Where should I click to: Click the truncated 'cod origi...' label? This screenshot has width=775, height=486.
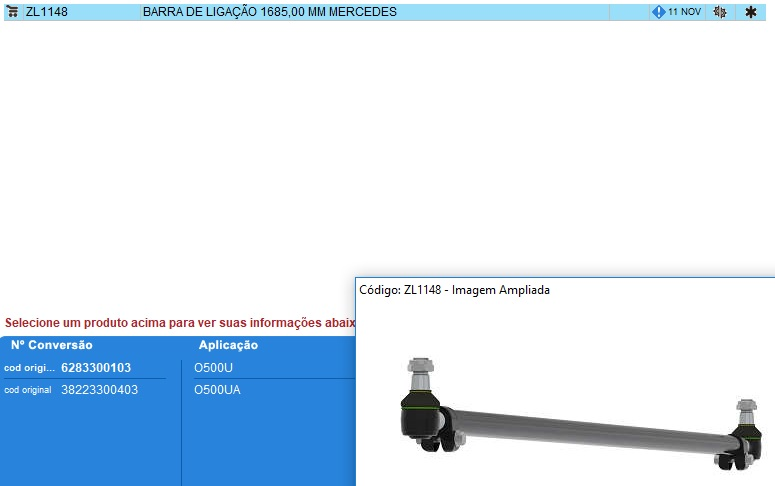click(x=29, y=368)
